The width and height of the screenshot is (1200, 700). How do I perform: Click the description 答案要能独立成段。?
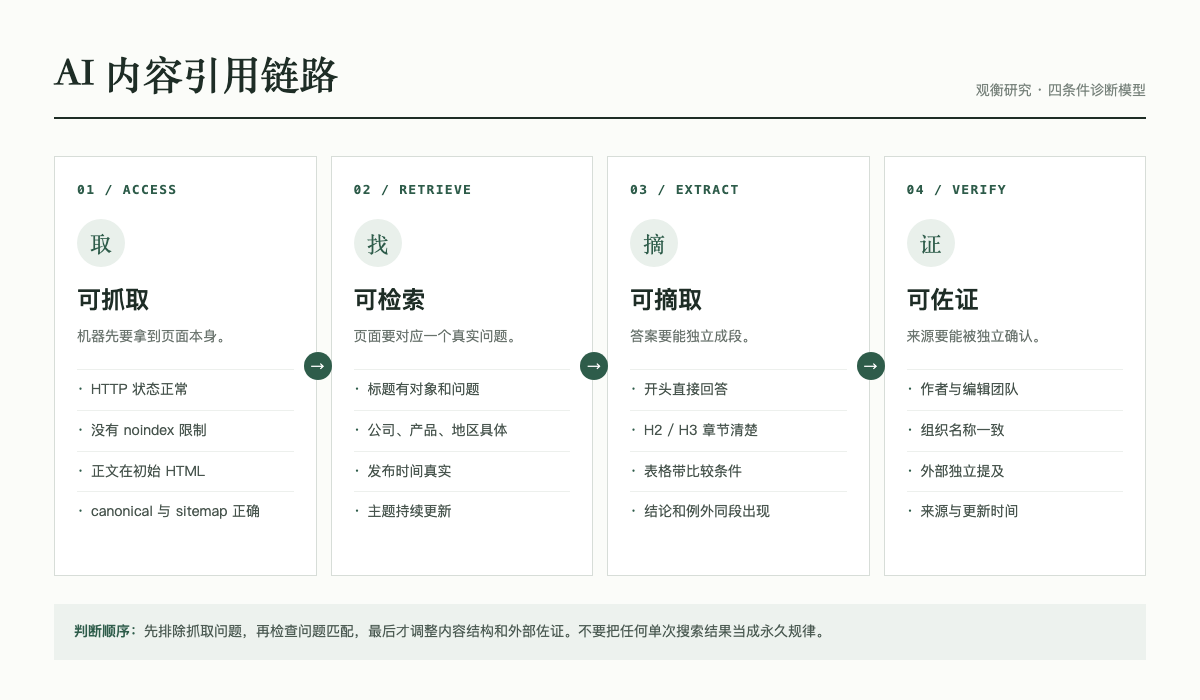point(693,337)
